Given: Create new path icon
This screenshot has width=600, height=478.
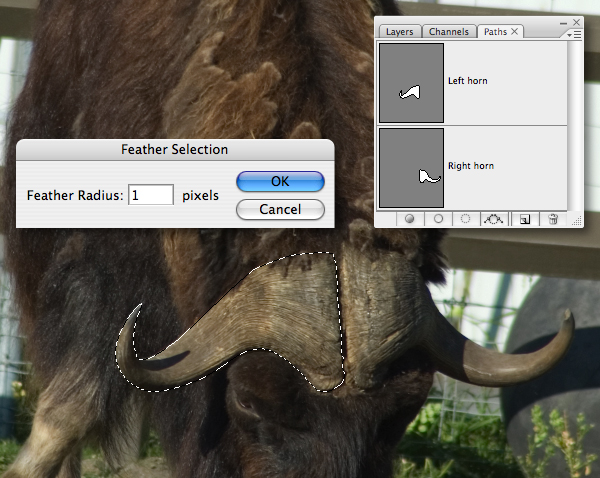Looking at the screenshot, I should (525, 219).
